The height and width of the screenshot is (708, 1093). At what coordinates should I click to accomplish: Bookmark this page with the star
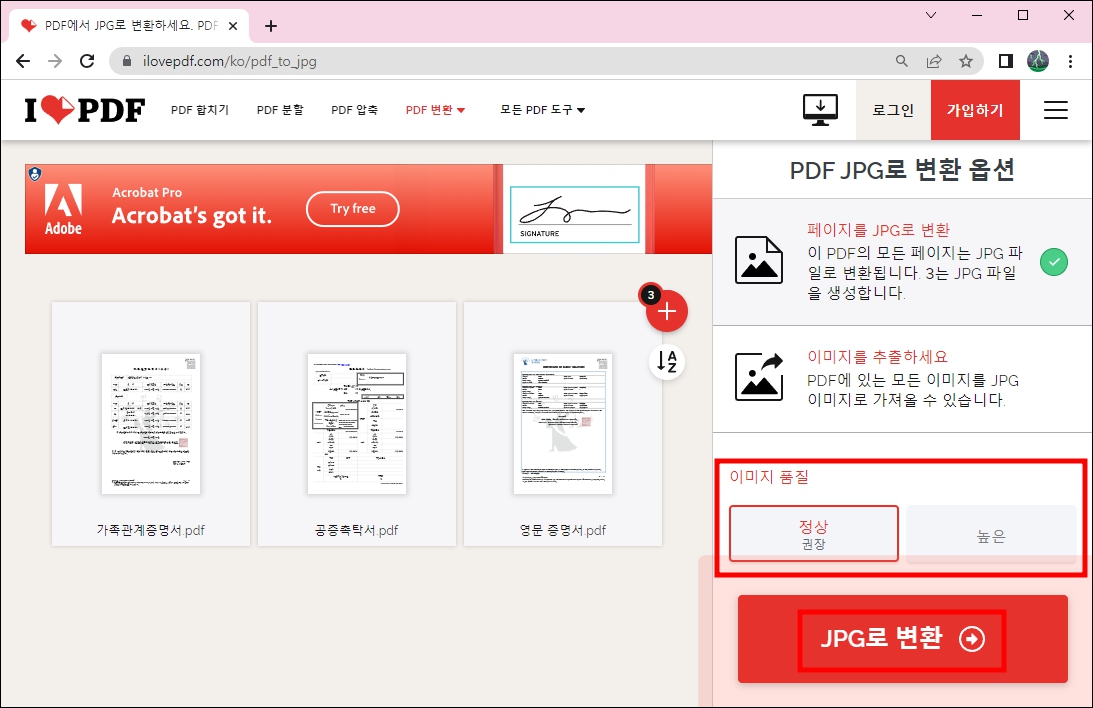pos(966,61)
